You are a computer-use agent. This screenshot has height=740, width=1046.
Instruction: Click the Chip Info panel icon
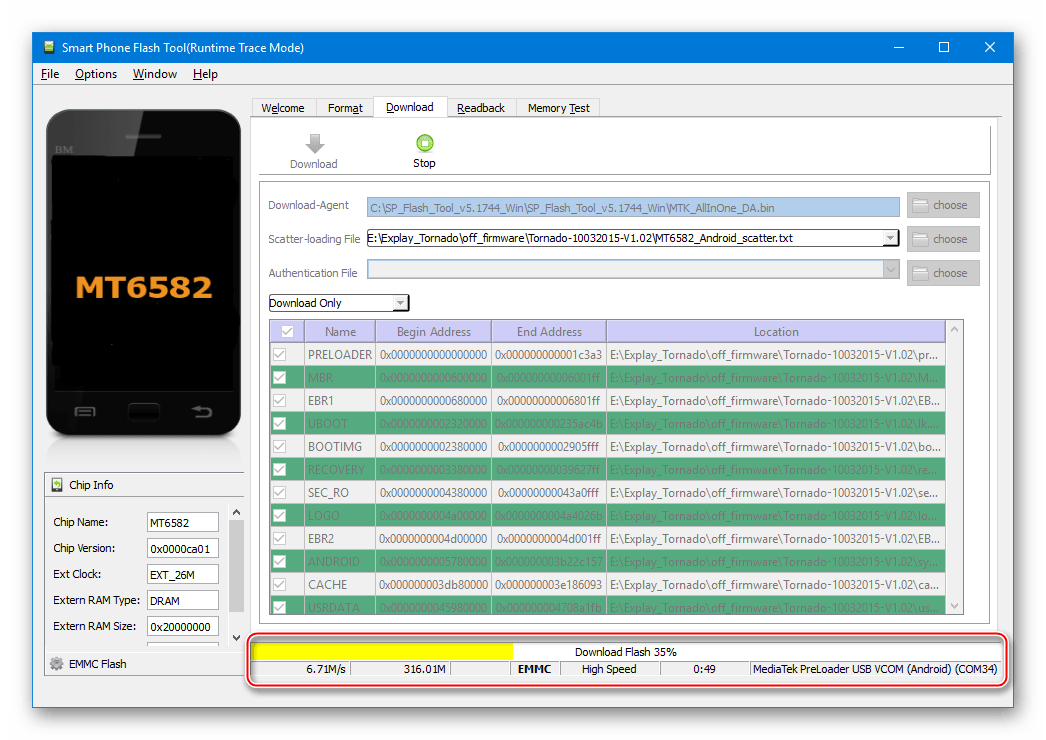pyautogui.click(x=56, y=485)
